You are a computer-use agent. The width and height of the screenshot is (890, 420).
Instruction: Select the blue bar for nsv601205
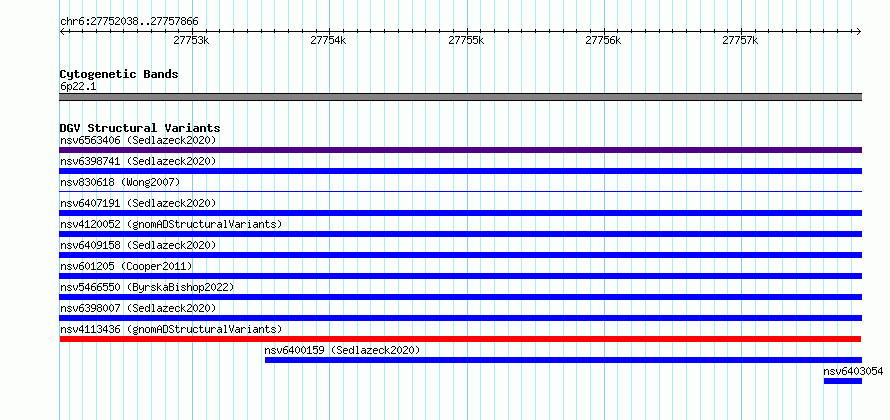pyautogui.click(x=461, y=276)
